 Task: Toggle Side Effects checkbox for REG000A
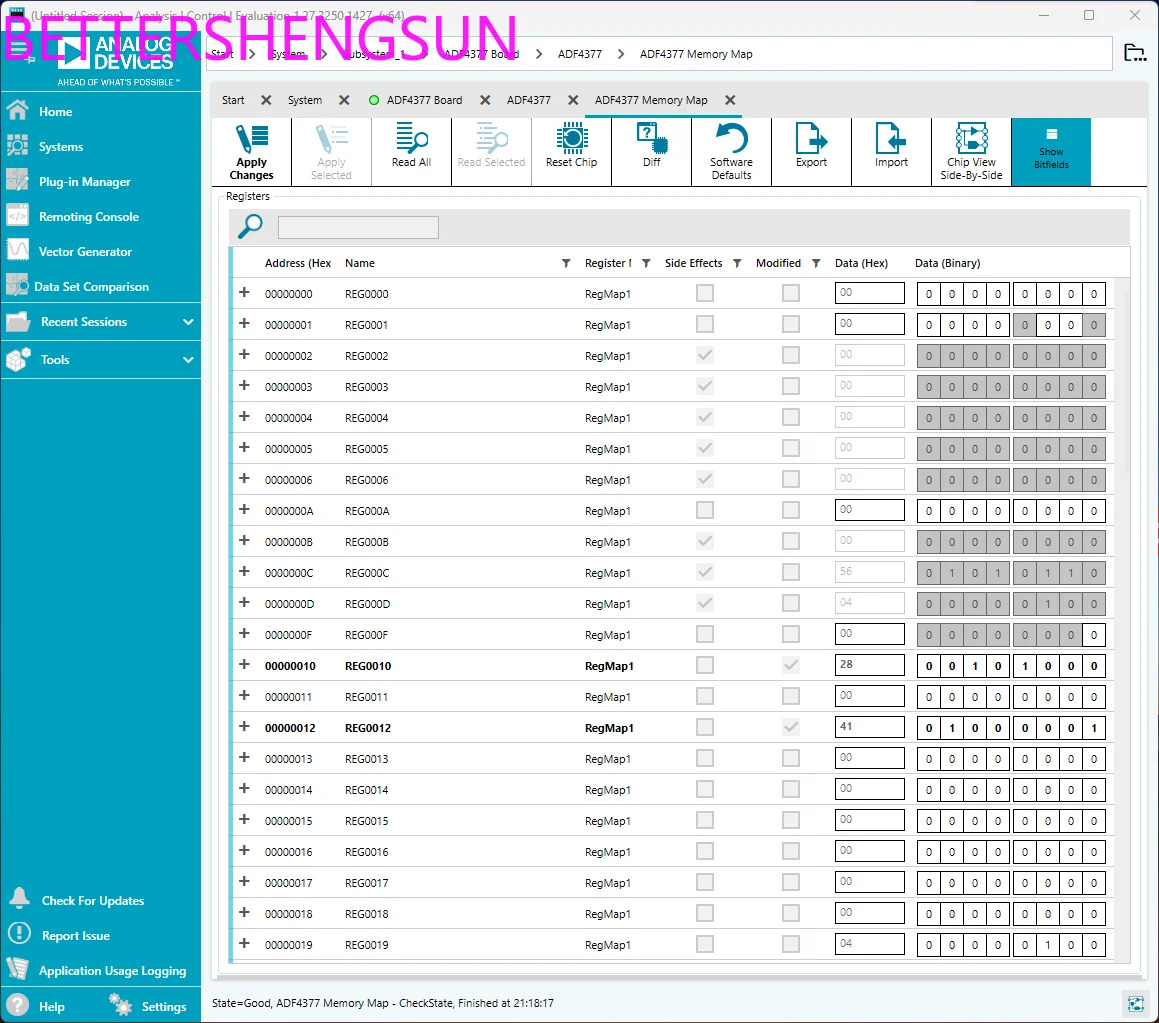pyautogui.click(x=705, y=510)
